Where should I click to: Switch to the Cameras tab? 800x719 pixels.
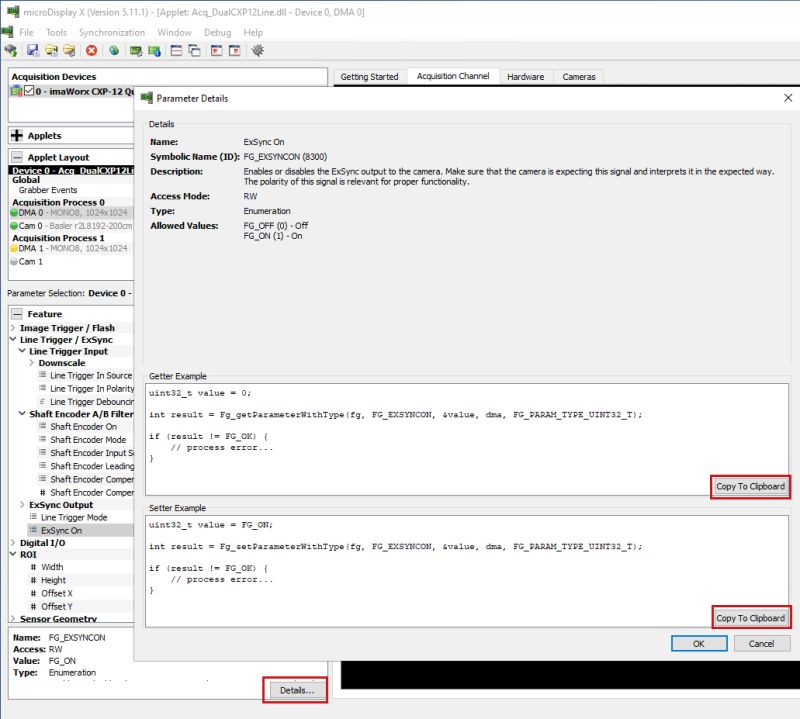[579, 77]
